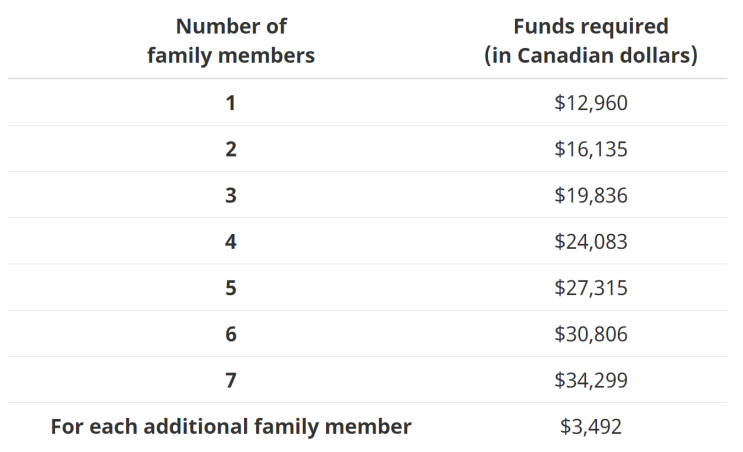
Task: Click the $16,135 funds amount
Action: coord(590,149)
